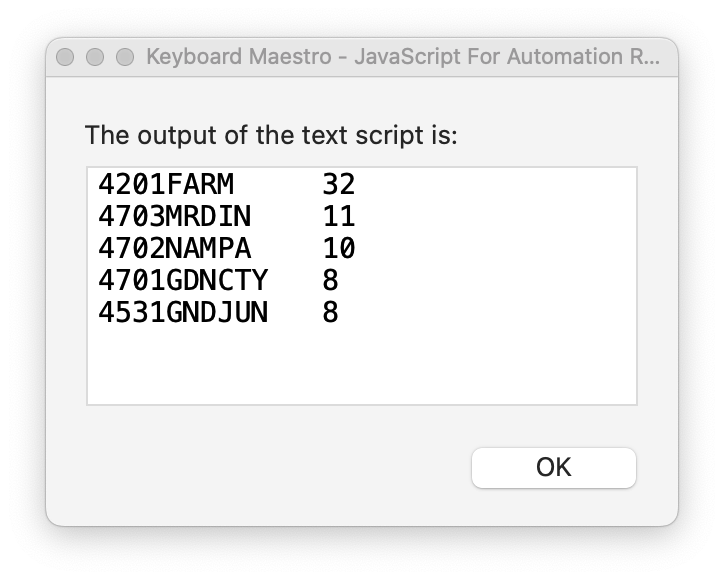Click the 4701GDNCTY code in results
The image size is (724, 580).
tap(183, 280)
